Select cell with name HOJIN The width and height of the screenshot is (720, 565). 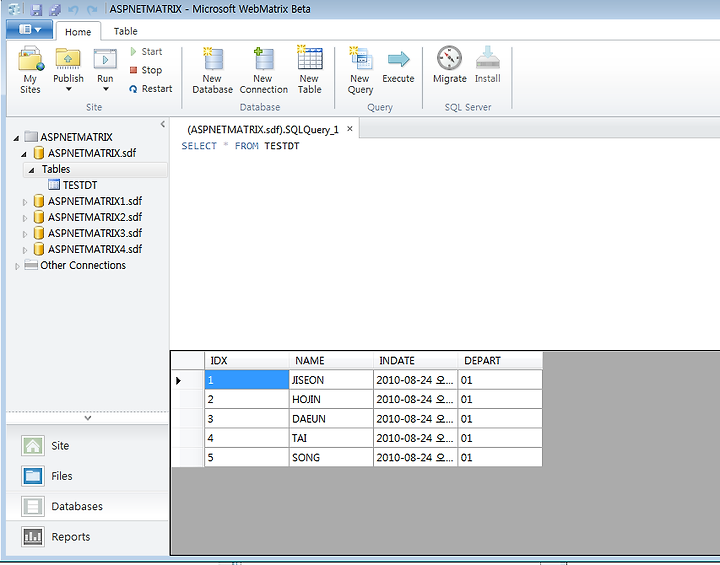[x=331, y=399]
